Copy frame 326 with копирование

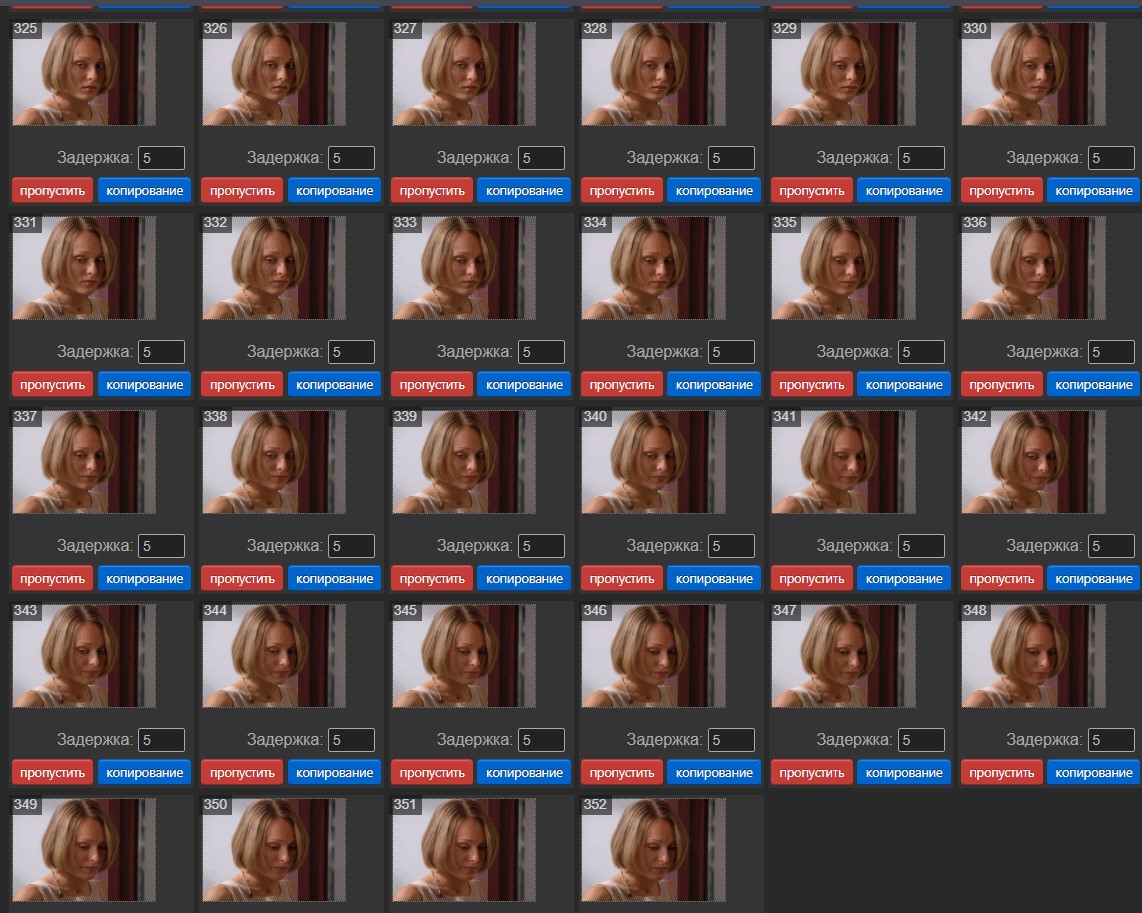334,191
